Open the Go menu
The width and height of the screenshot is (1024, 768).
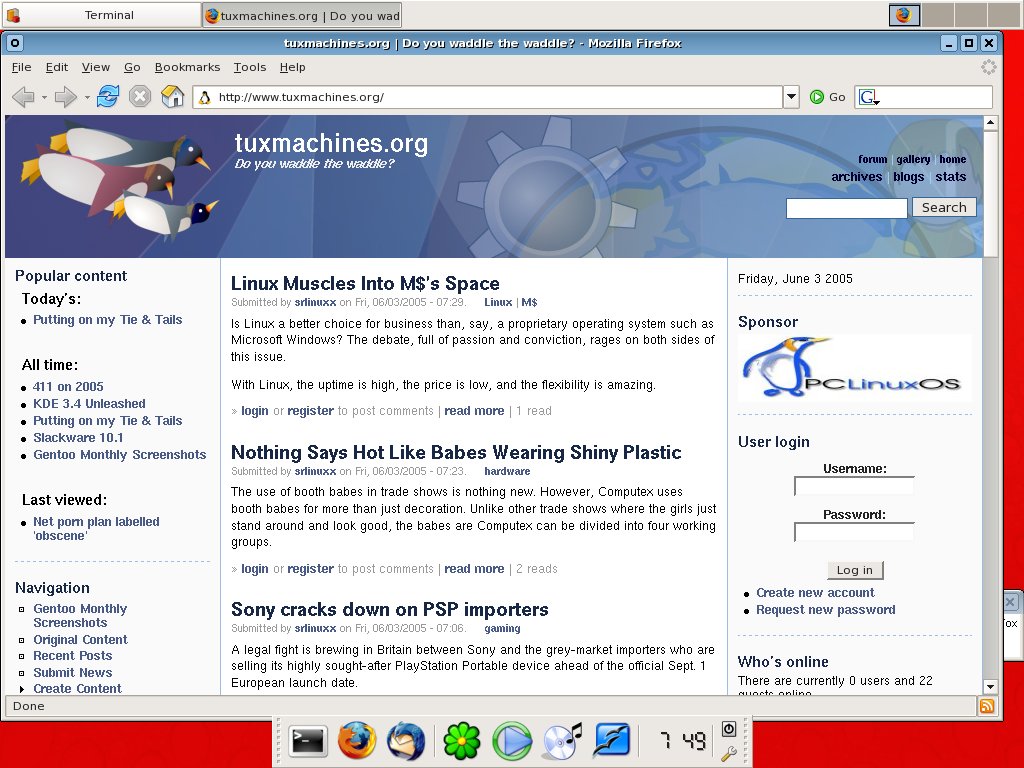coord(132,67)
